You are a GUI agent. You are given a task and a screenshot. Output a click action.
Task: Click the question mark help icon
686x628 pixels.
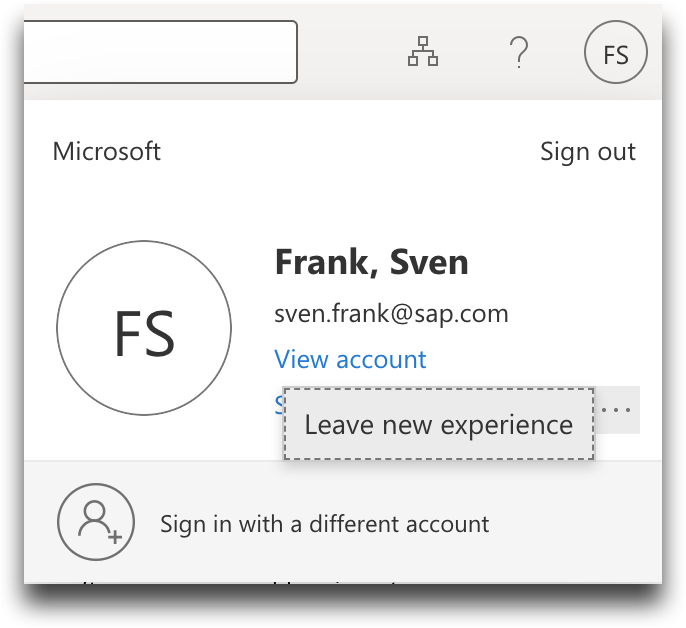pyautogui.click(x=518, y=52)
